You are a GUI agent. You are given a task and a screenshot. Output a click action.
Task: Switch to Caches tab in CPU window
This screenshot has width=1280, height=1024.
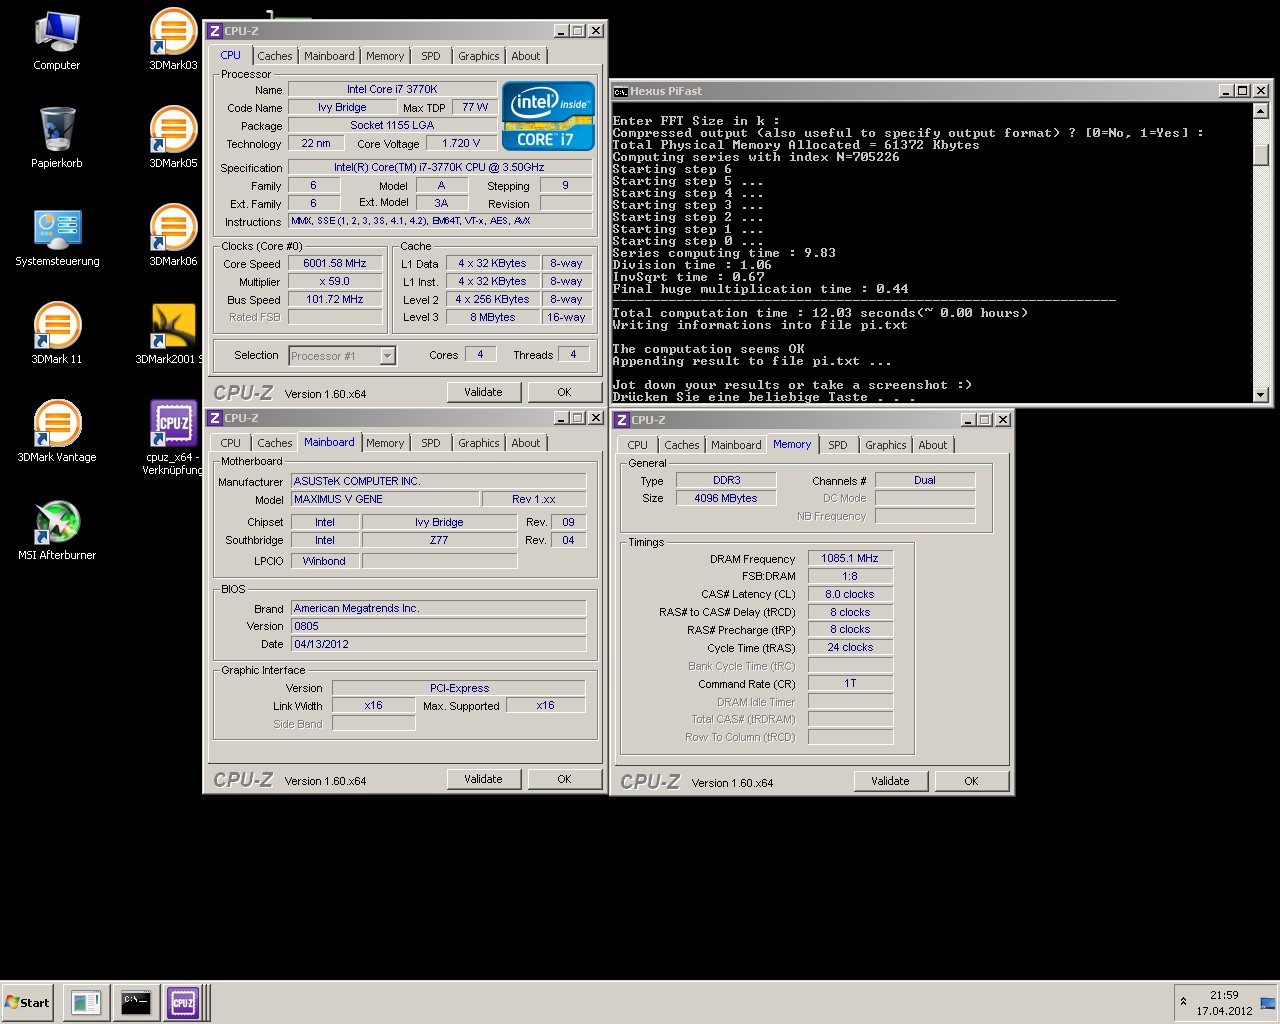pyautogui.click(x=275, y=56)
